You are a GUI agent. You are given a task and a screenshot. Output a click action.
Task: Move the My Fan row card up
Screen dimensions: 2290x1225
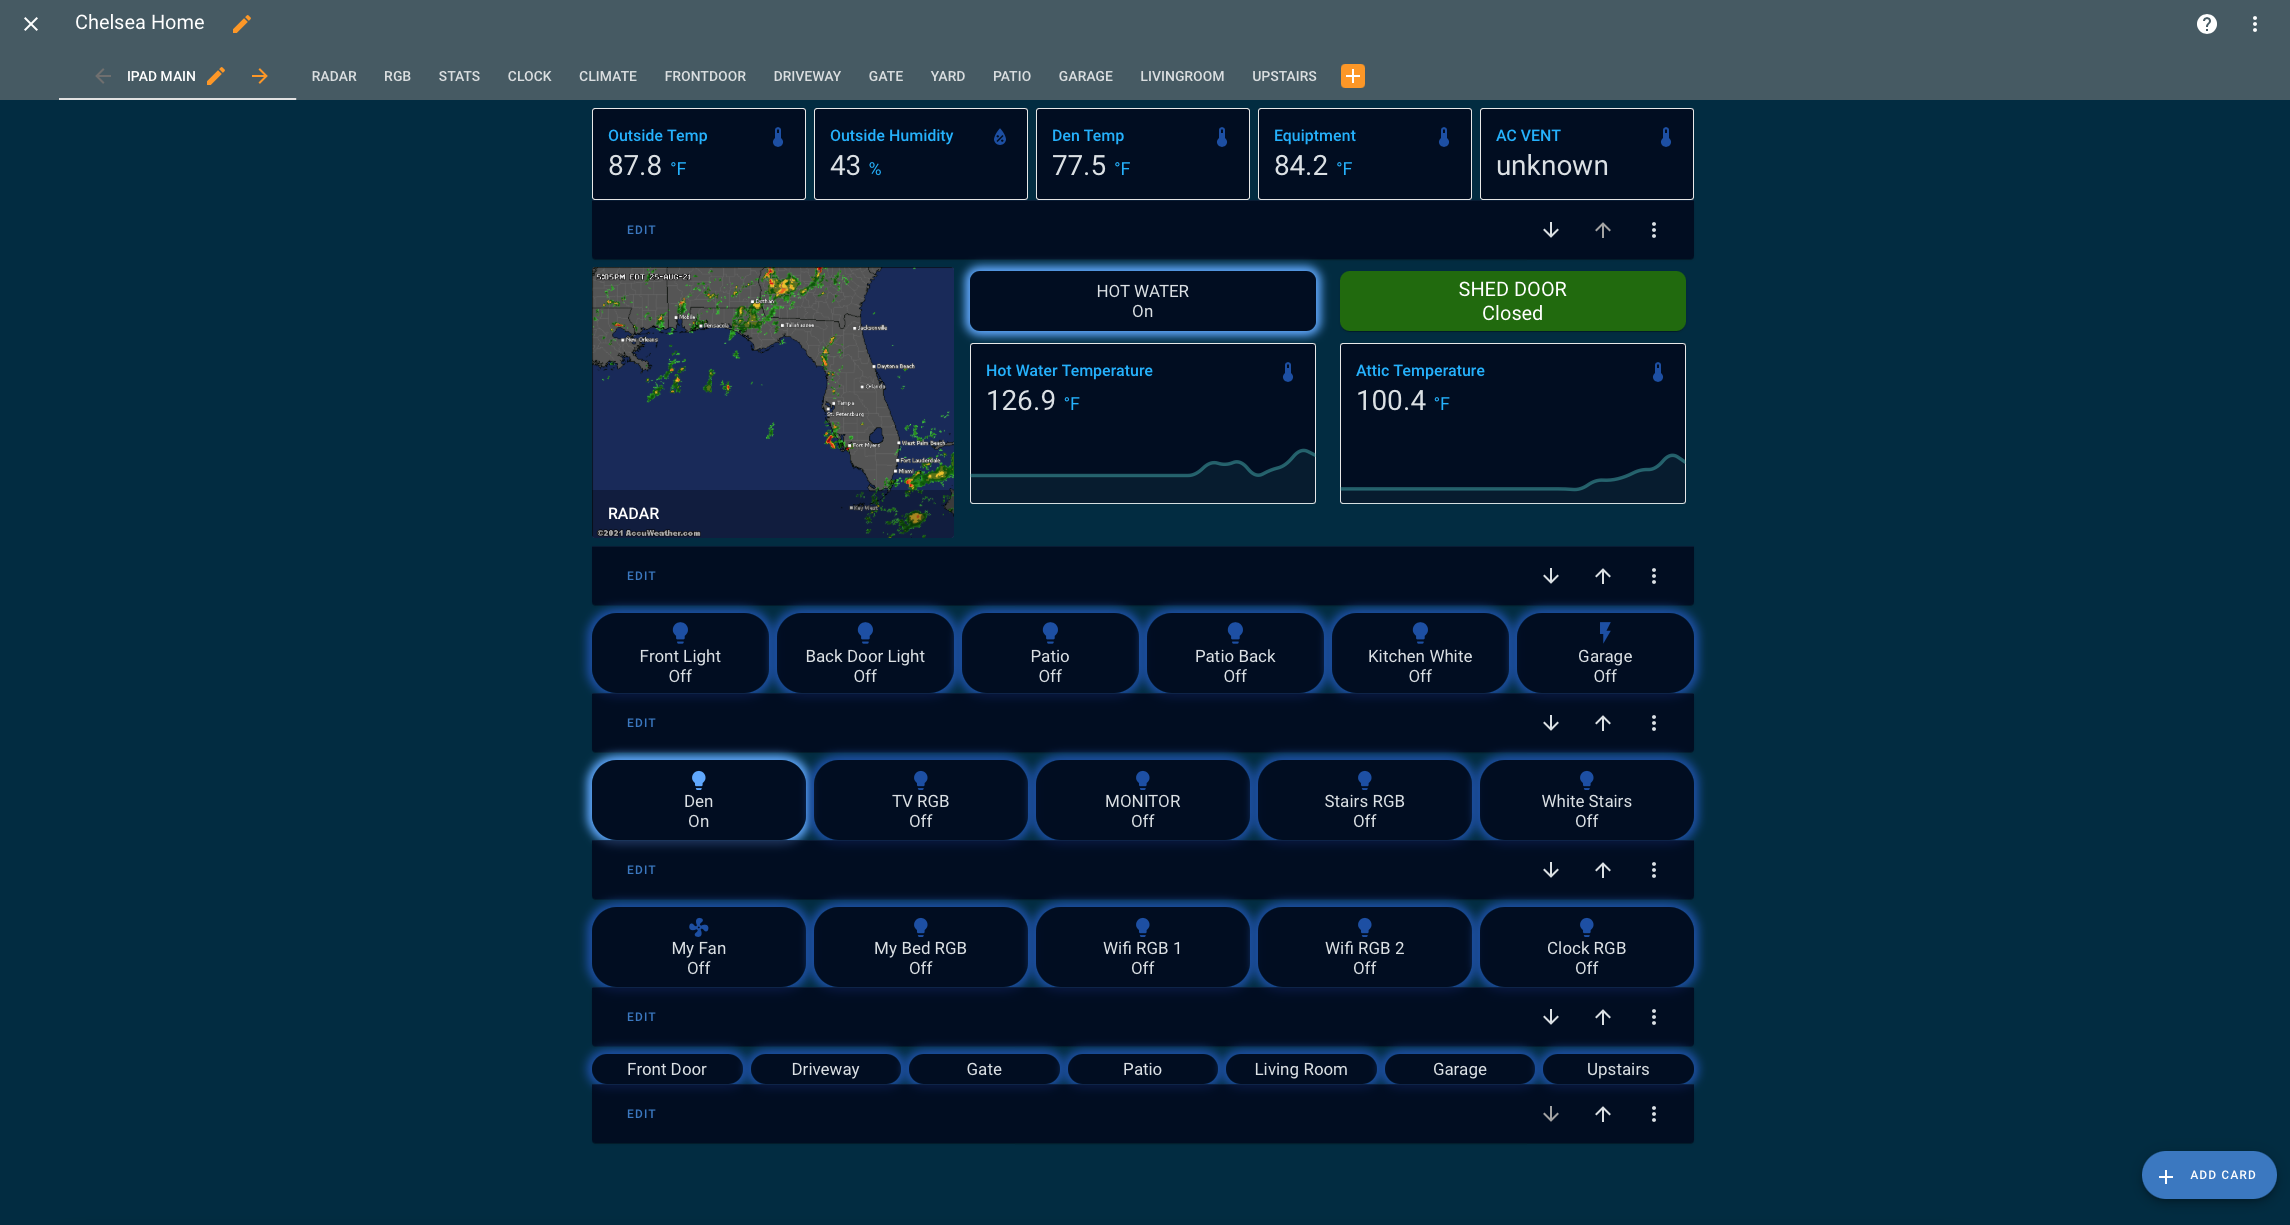click(x=1602, y=1017)
